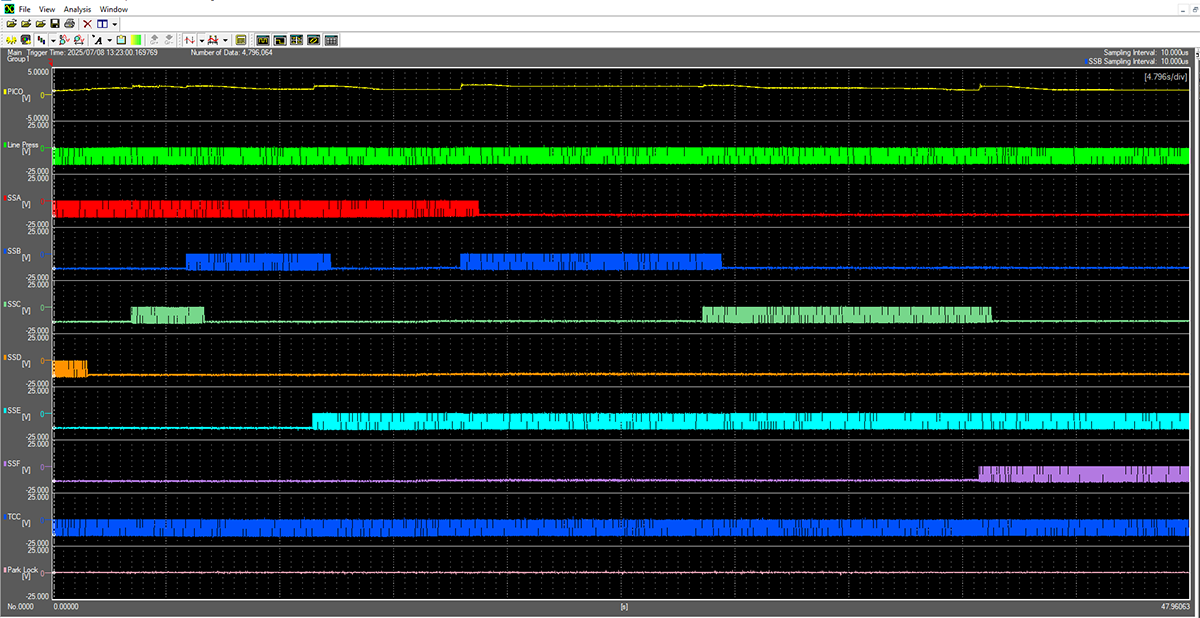Click the Print icon in toolbar
Viewport: 1200px width, 618px height.
point(69,23)
